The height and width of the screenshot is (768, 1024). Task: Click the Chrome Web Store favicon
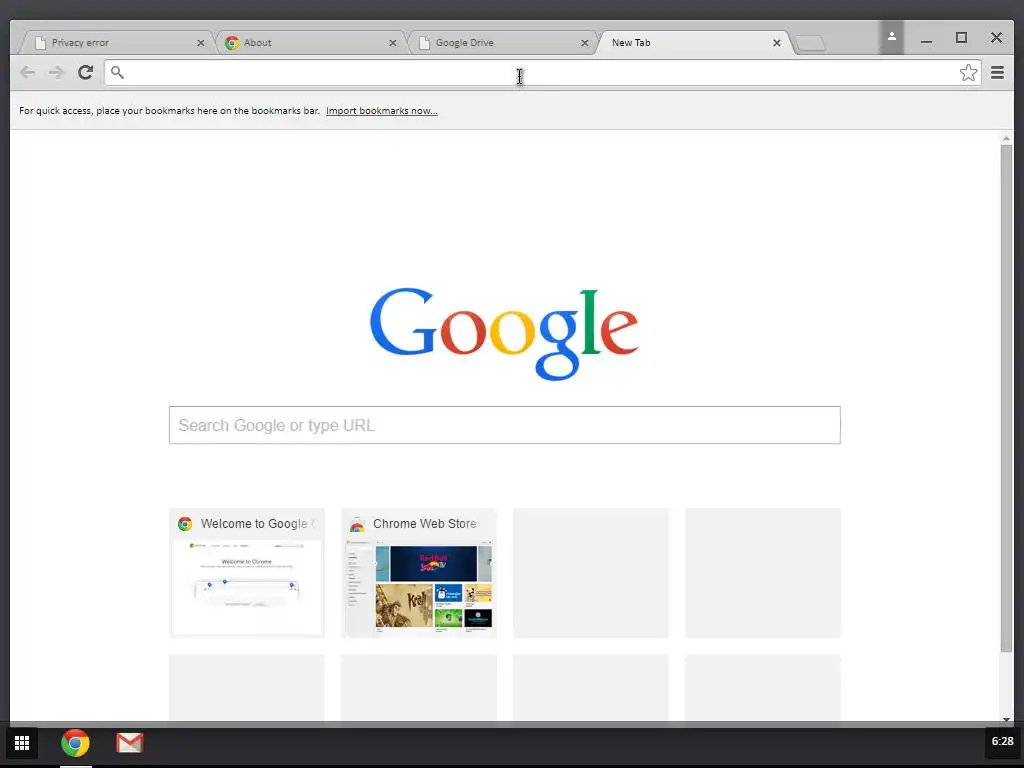pos(357,524)
